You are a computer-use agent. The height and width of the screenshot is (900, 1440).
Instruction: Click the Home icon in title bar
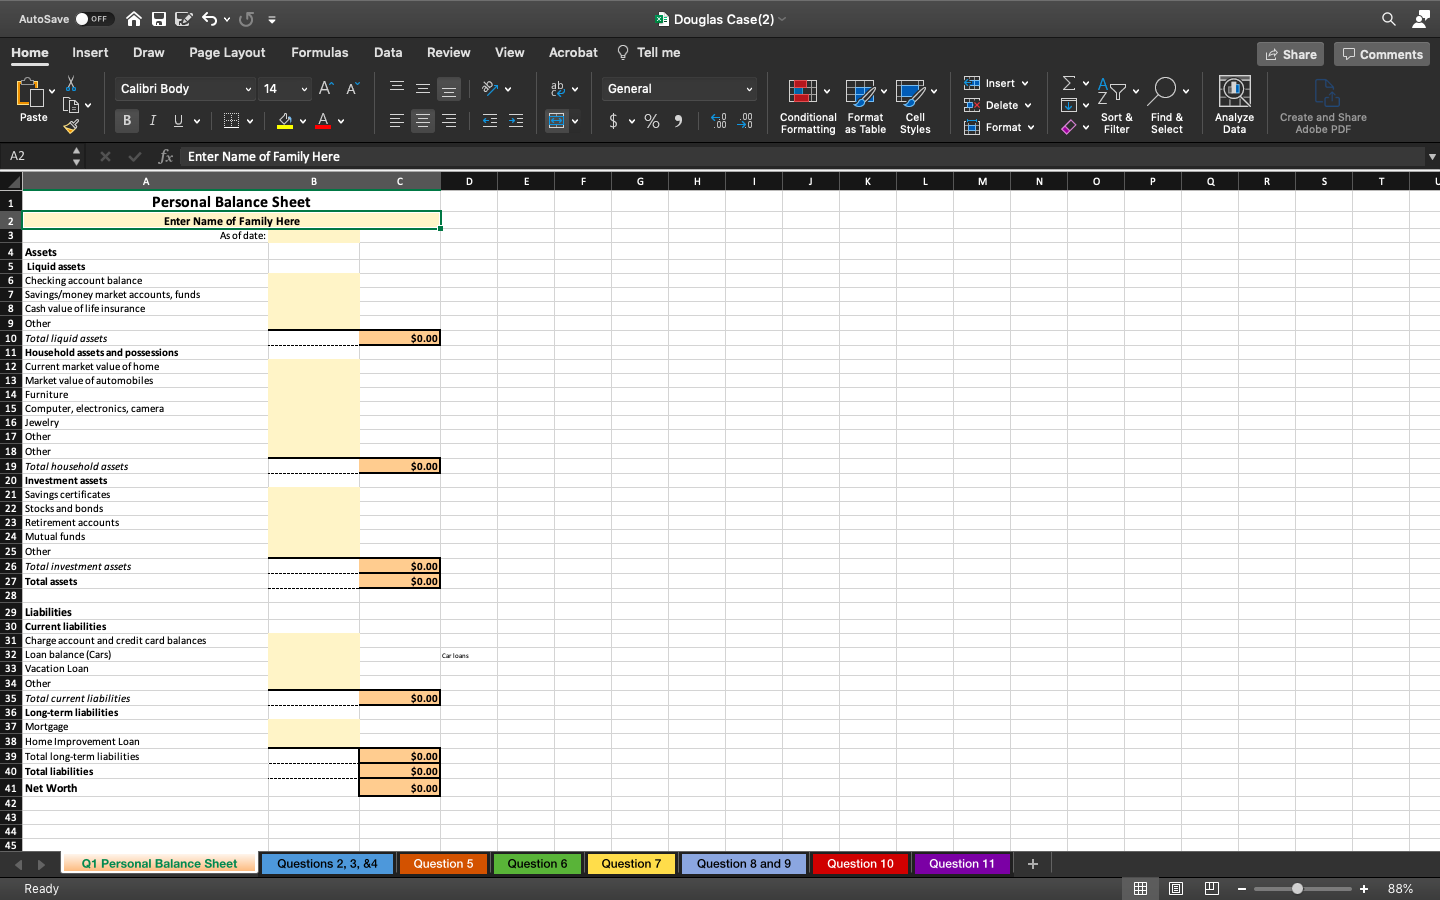134,19
